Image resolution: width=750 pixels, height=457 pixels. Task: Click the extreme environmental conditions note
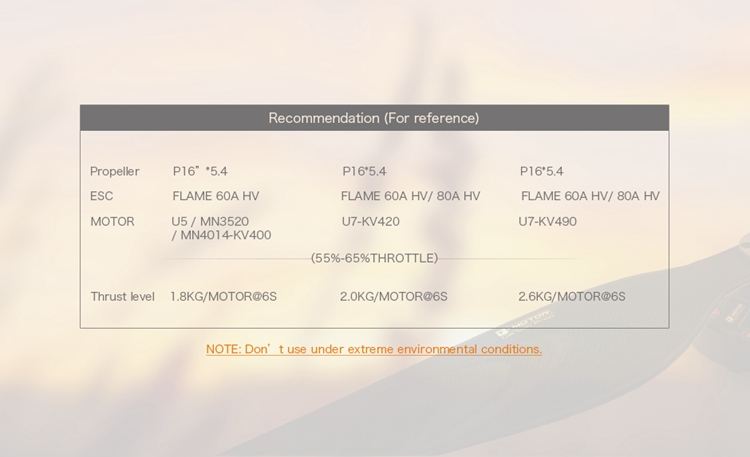[x=374, y=349]
